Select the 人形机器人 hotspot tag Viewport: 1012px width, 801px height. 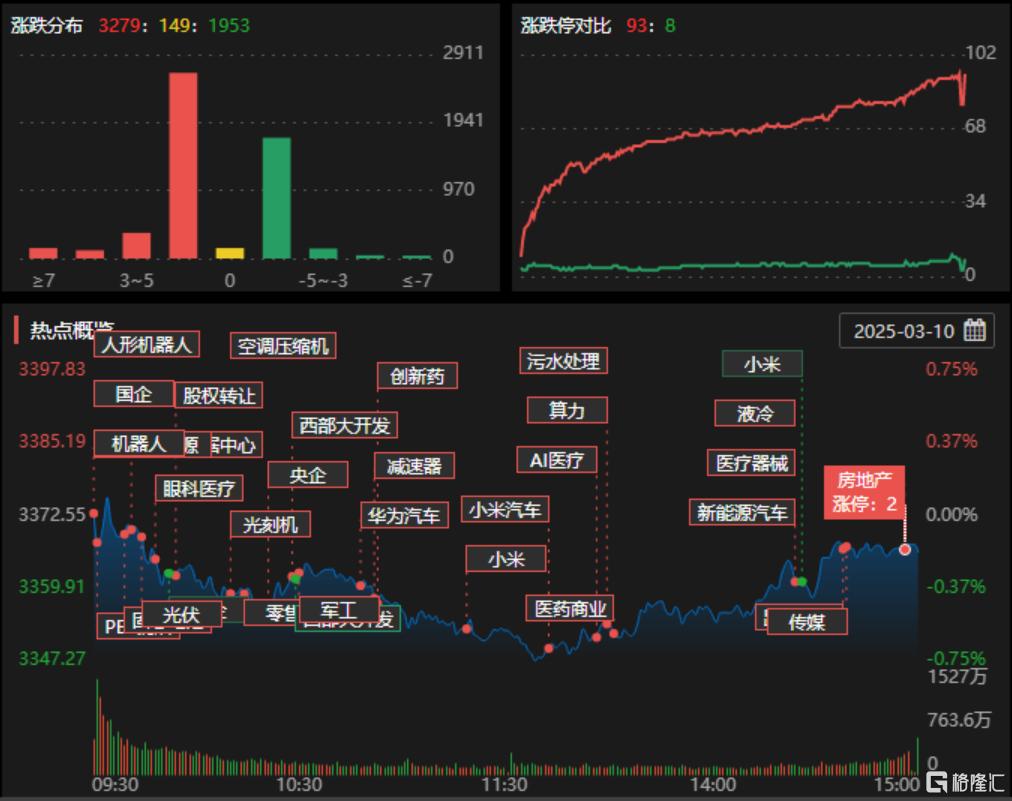pyautogui.click(x=147, y=344)
